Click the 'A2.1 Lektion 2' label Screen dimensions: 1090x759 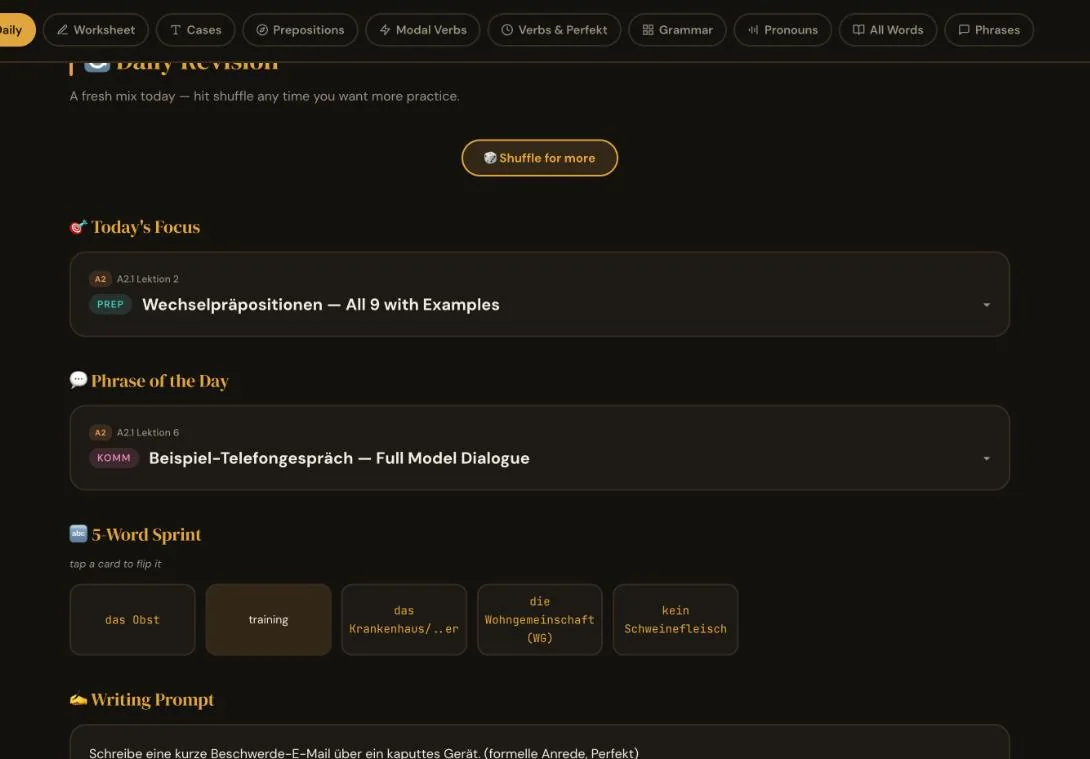click(x=147, y=279)
